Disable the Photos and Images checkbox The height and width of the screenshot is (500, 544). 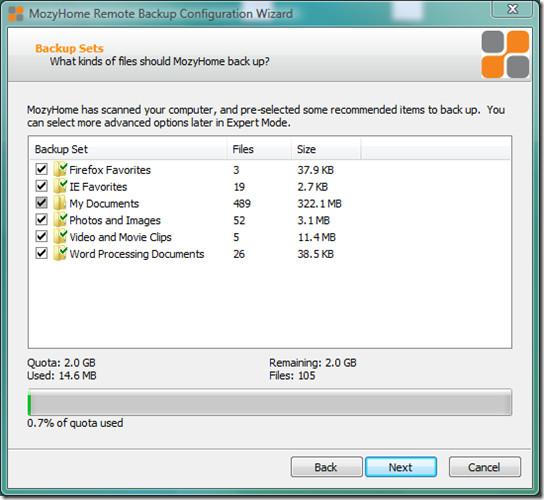pos(41,219)
